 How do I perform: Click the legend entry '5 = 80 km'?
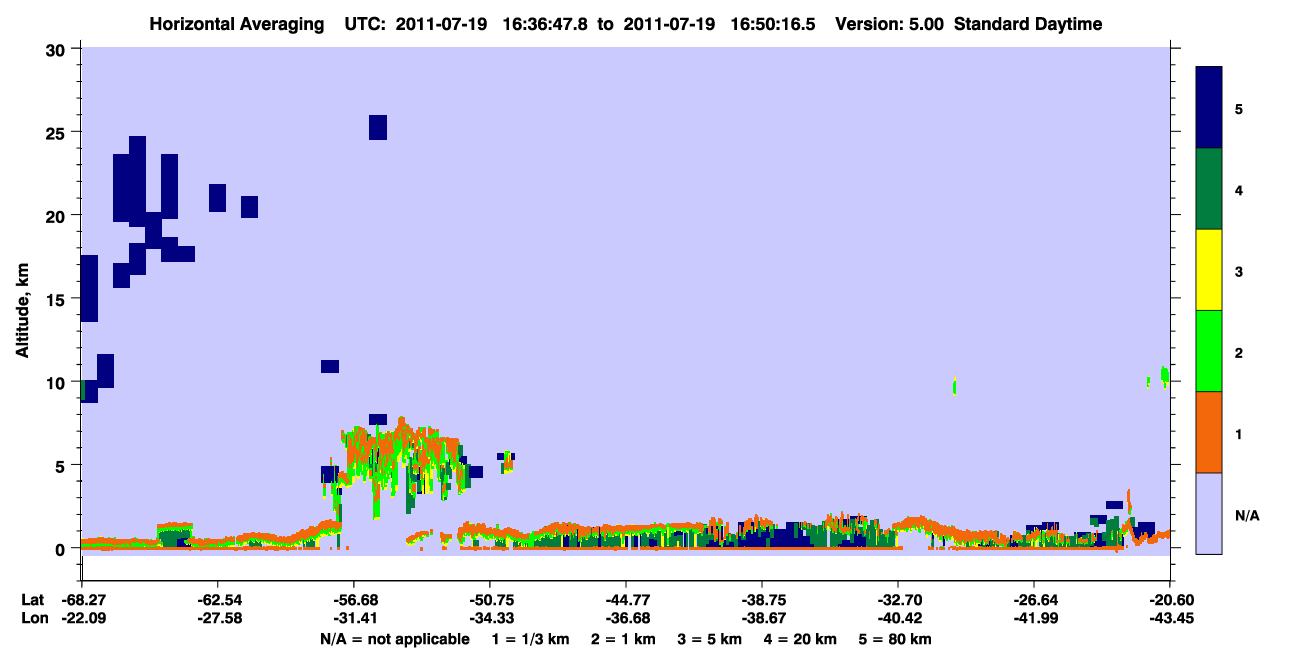pyautogui.click(x=895, y=639)
